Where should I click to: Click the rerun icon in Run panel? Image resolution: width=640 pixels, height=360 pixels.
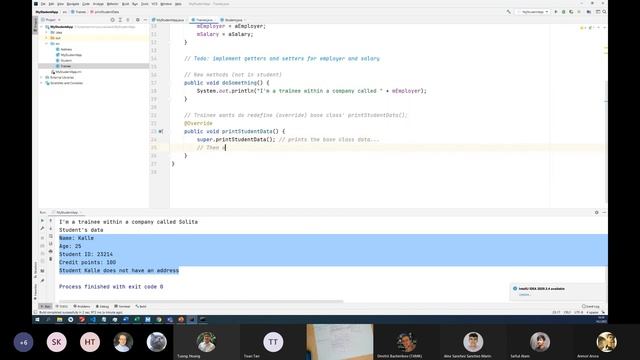(x=42, y=220)
